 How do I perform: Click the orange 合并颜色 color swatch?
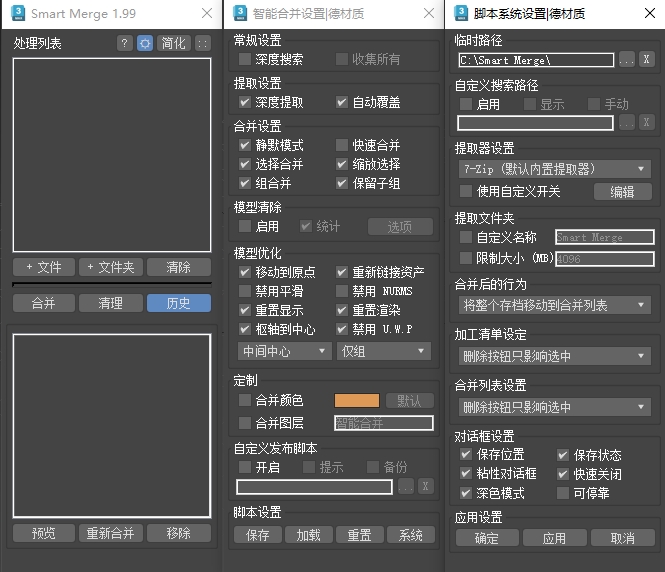(x=357, y=400)
